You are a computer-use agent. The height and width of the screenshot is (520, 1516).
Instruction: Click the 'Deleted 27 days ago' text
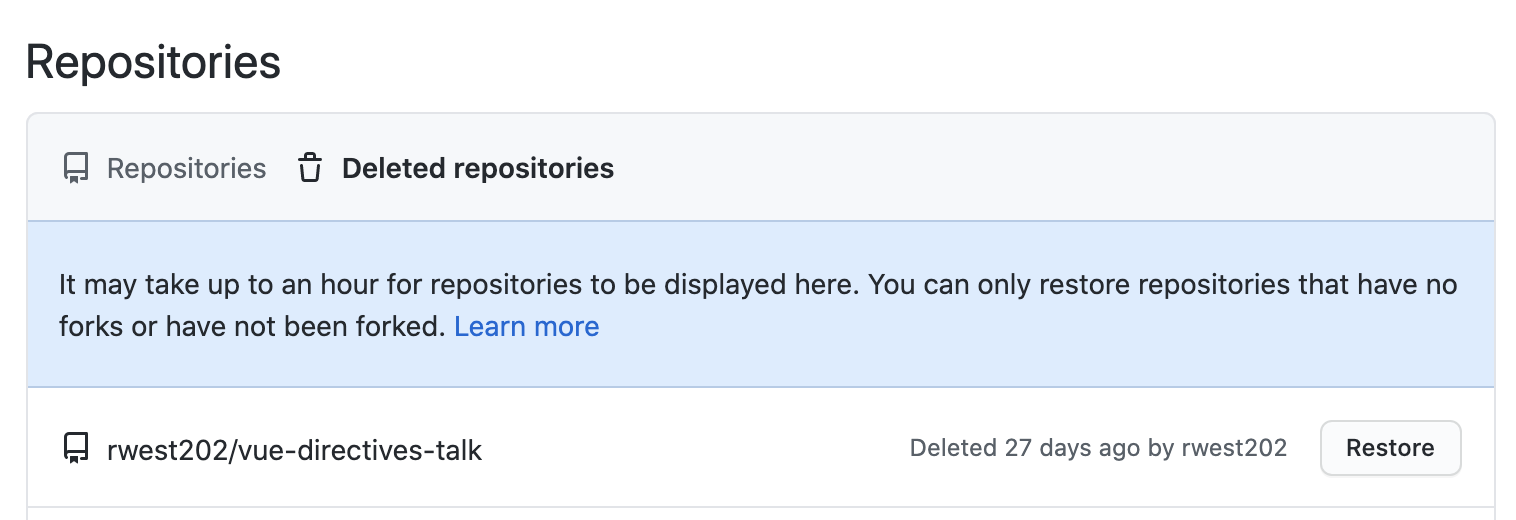click(1025, 448)
